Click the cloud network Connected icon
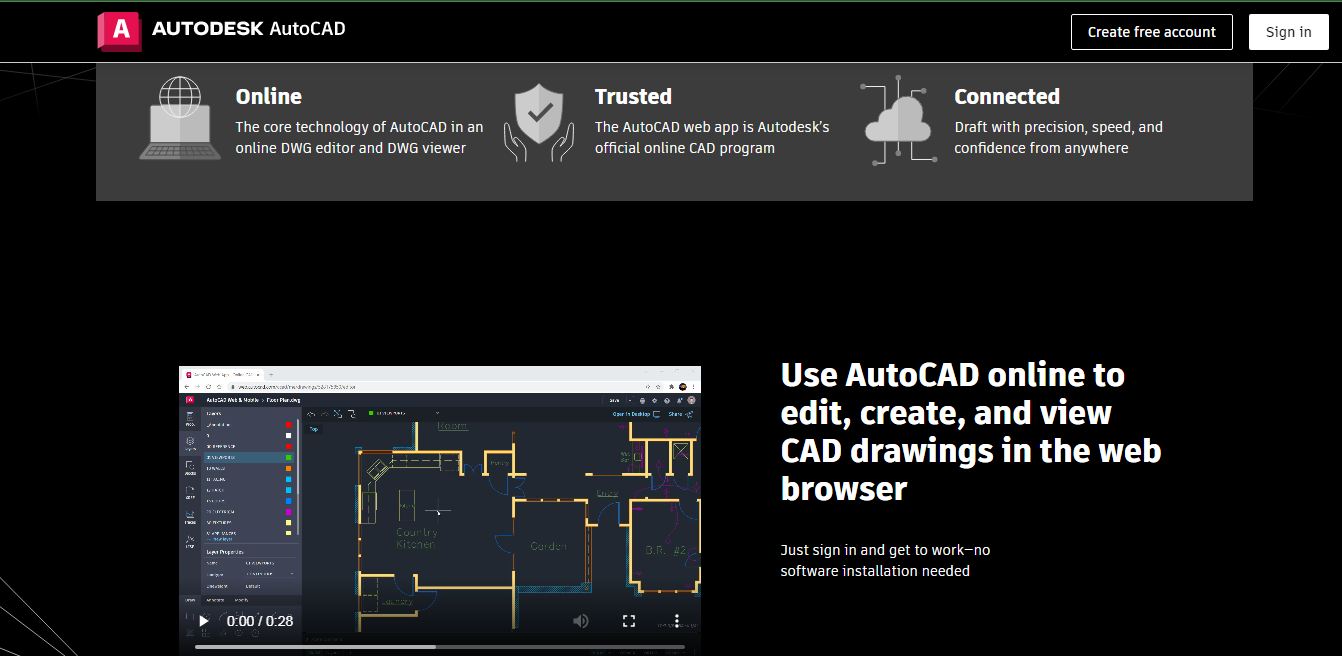 pyautogui.click(x=898, y=120)
